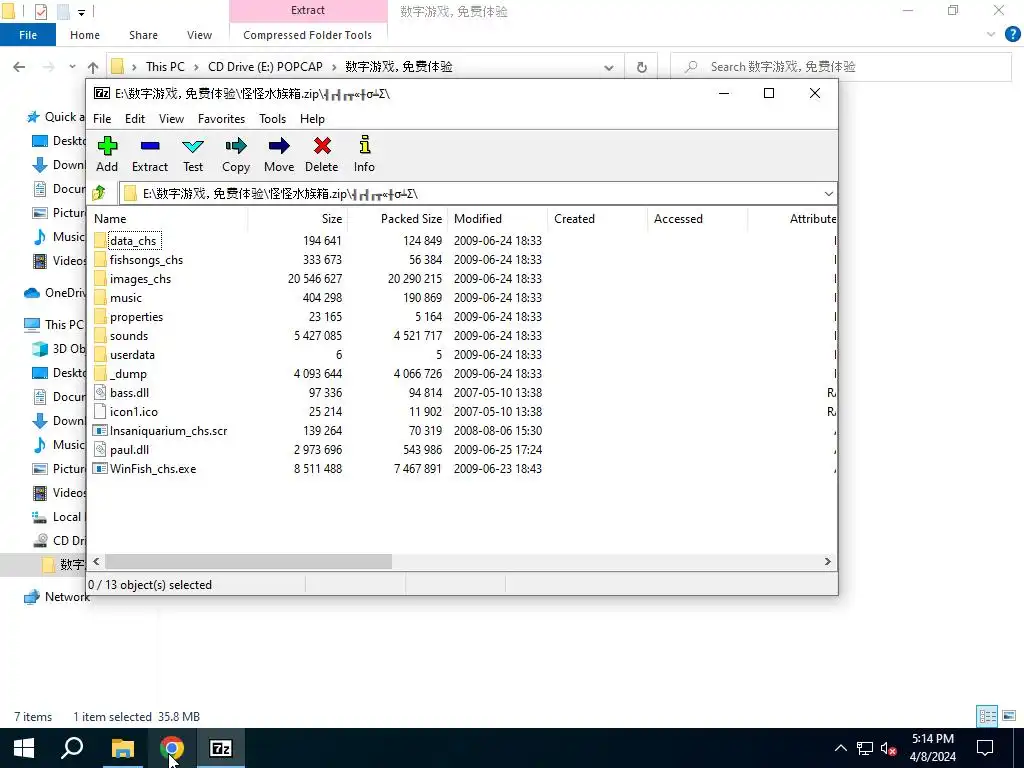Image resolution: width=1024 pixels, height=768 pixels.
Task: Open the Explorer help question icon
Action: [x=1012, y=35]
